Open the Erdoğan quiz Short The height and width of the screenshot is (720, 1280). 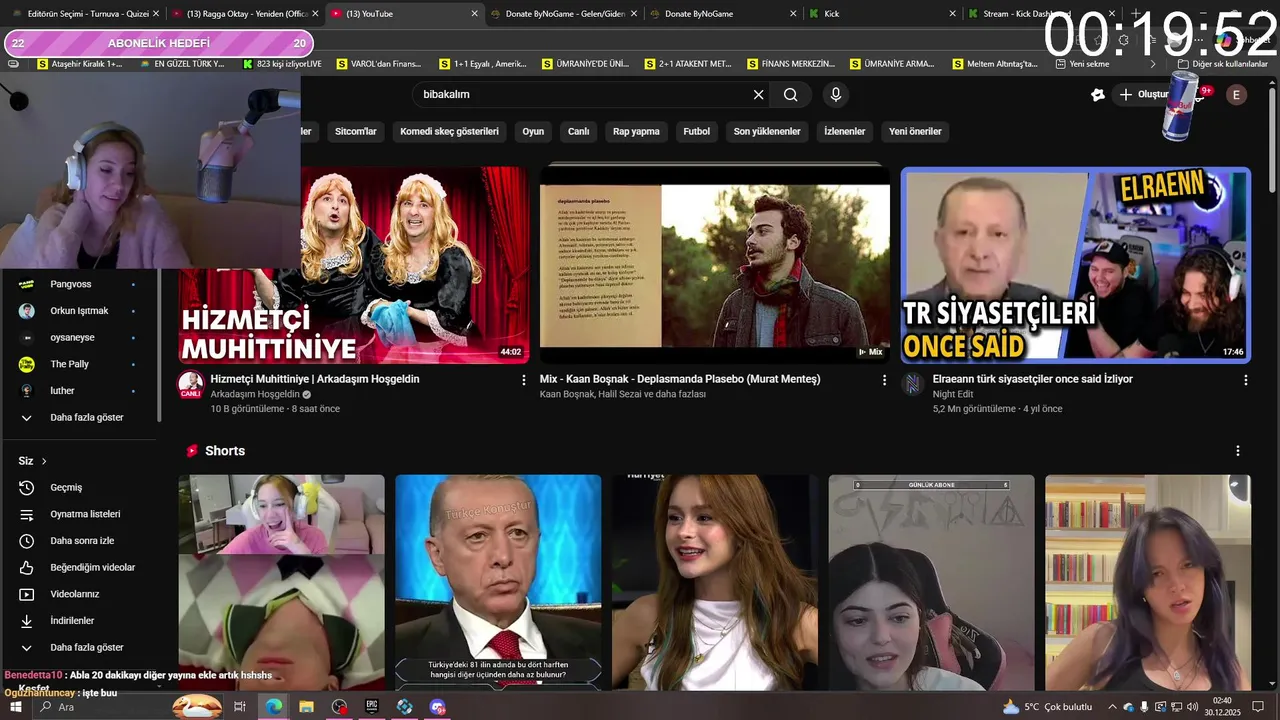498,582
